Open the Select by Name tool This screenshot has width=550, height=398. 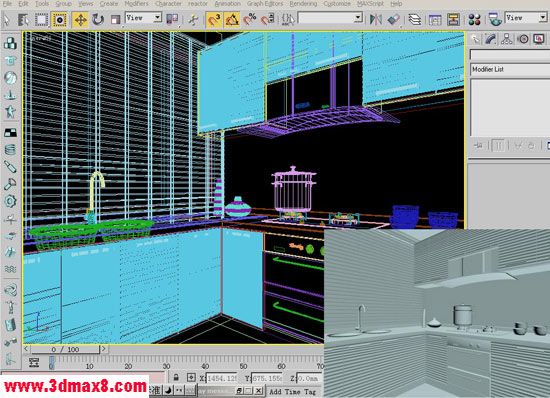click(24, 19)
